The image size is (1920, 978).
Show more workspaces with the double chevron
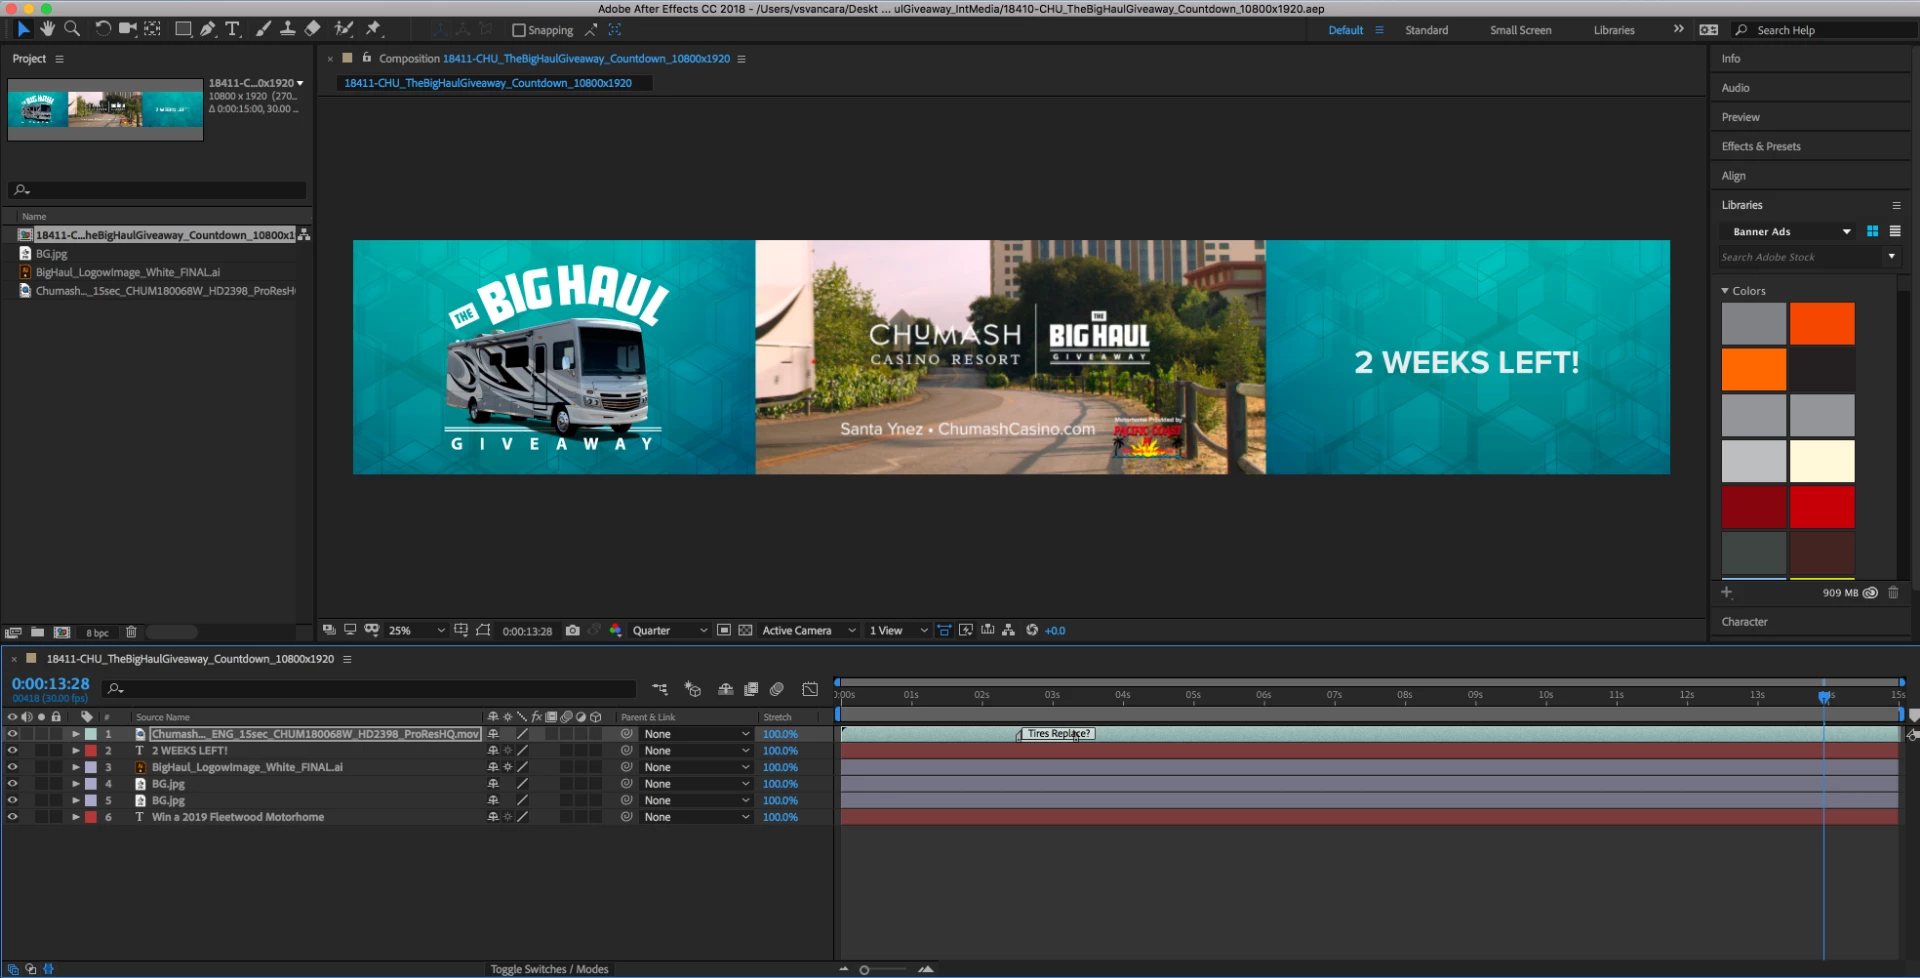tap(1678, 29)
